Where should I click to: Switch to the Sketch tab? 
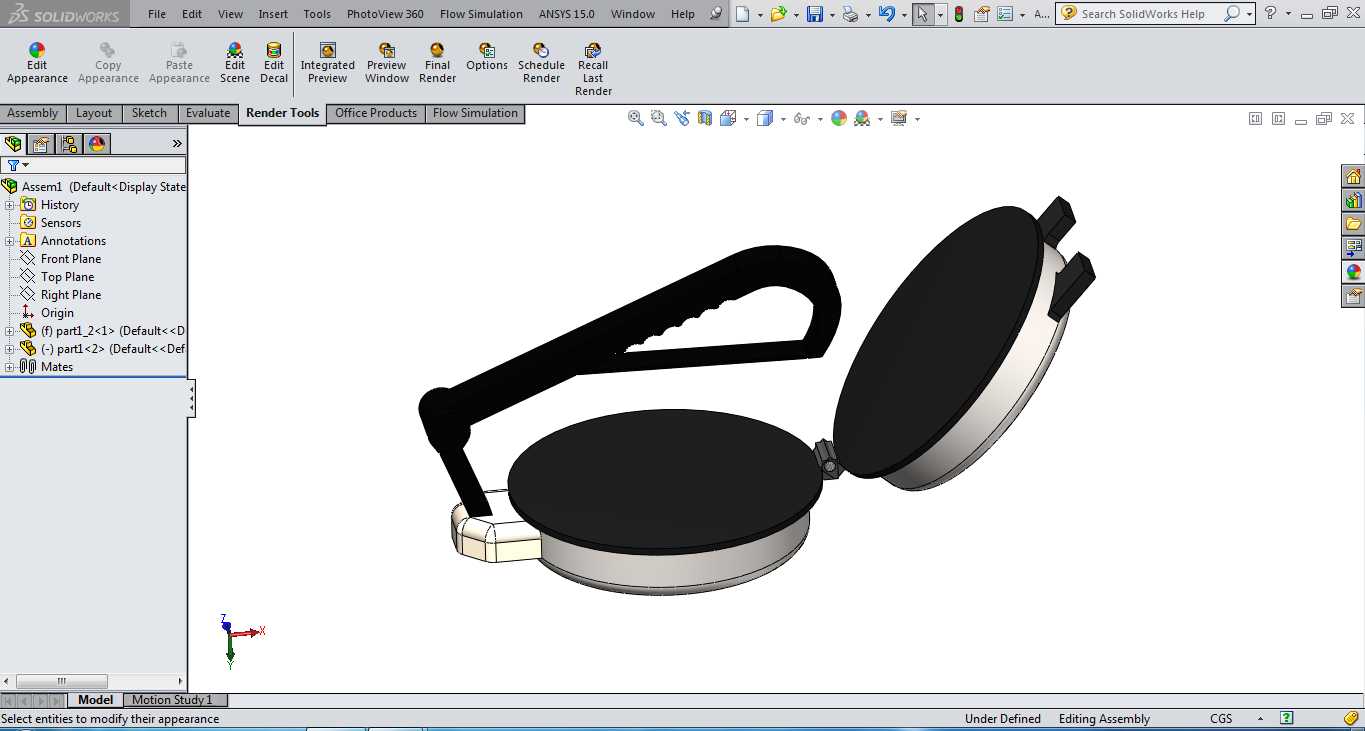(x=149, y=113)
